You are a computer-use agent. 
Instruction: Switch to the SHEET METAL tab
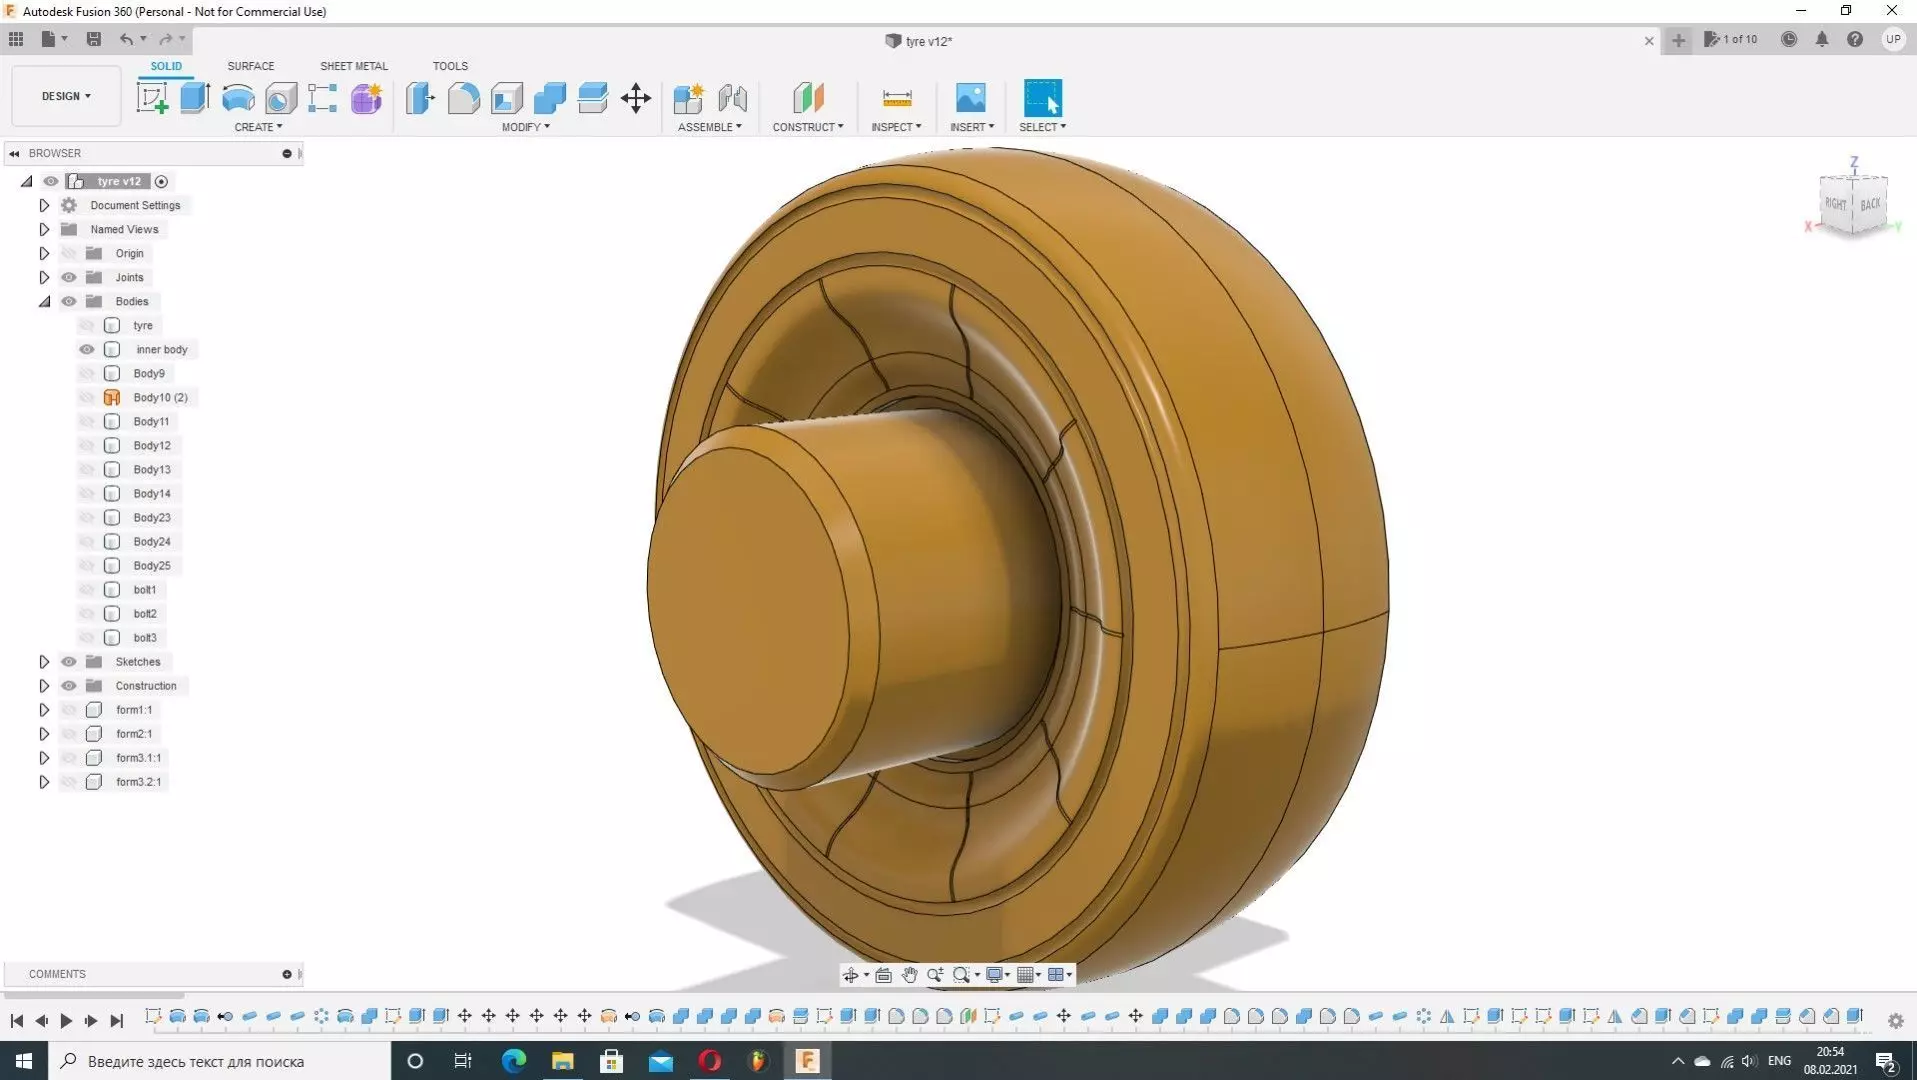click(354, 66)
